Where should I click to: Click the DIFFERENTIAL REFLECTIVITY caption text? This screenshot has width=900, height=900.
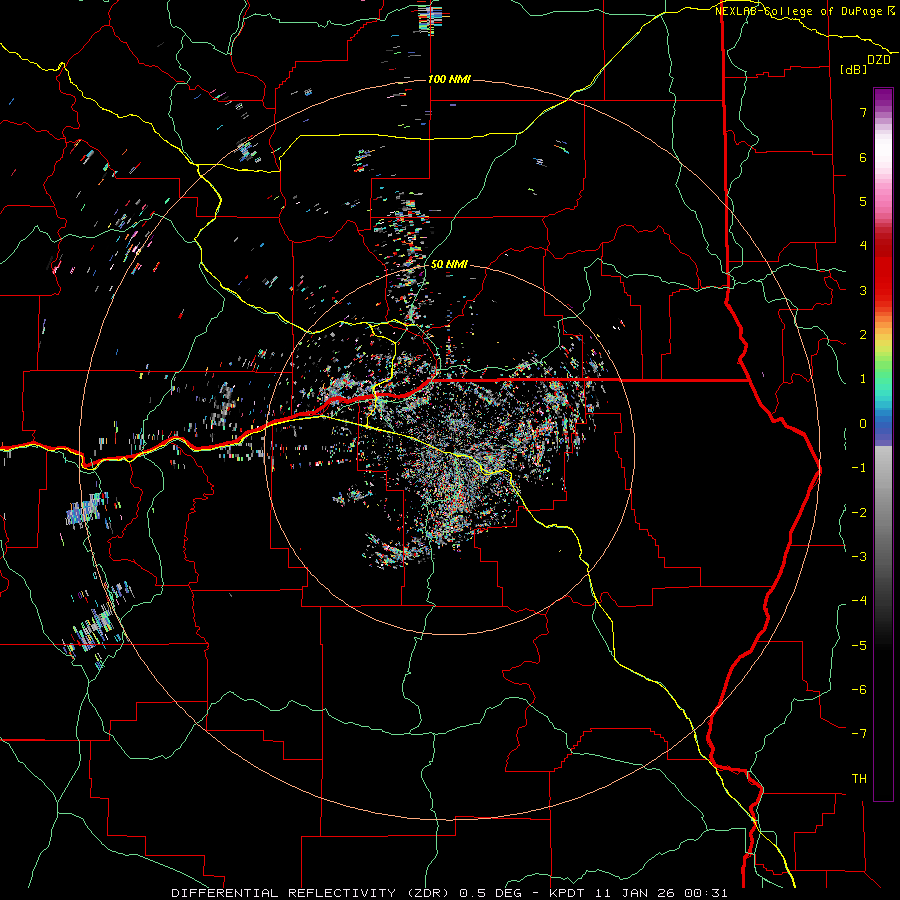click(x=284, y=893)
